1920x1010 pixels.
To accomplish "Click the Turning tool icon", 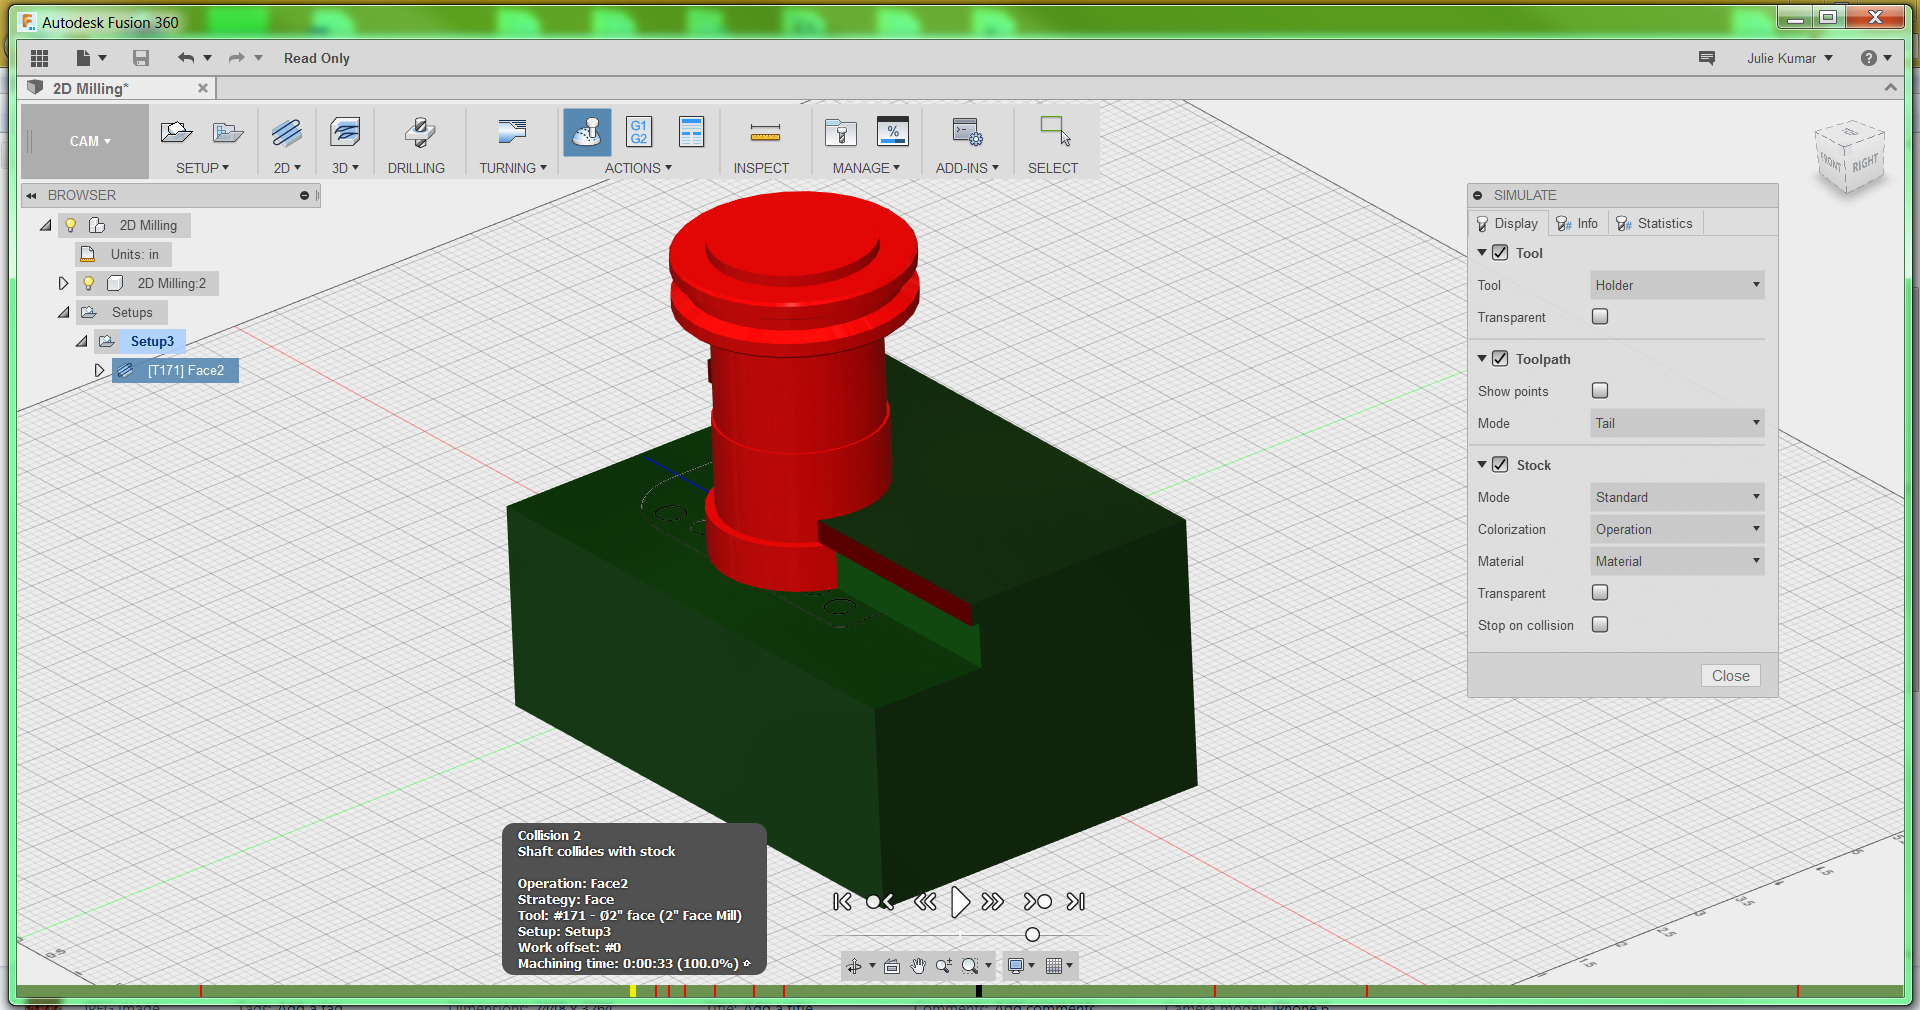I will tap(512, 132).
